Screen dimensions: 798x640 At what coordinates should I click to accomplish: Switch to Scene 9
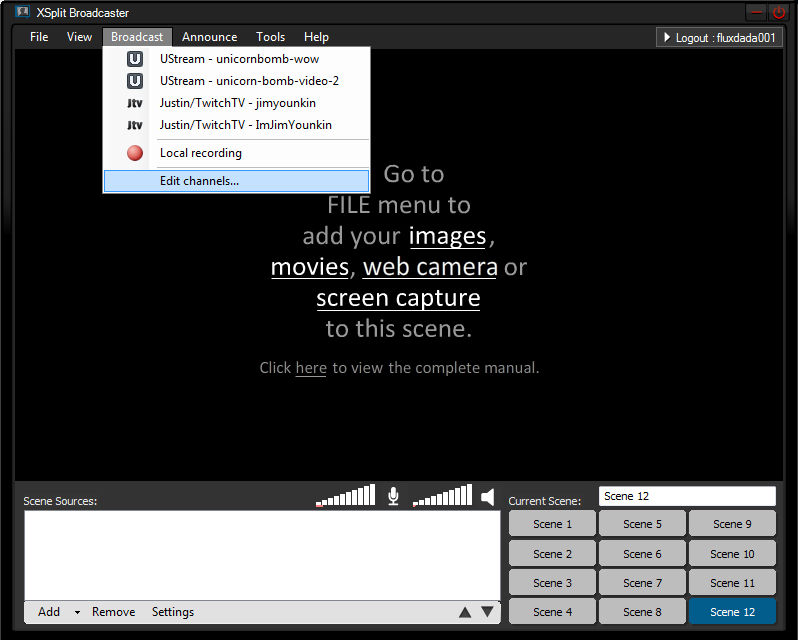732,524
